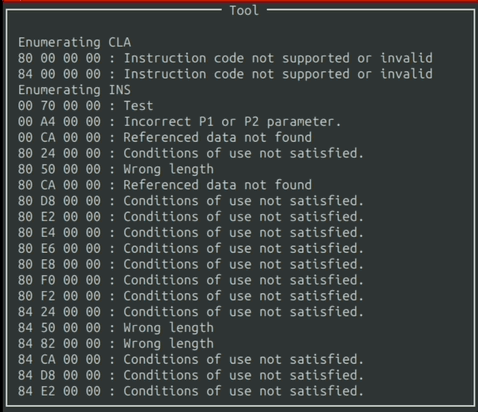Click the 84 E2 output line
Viewport: 478px width, 412px height.
(191, 391)
